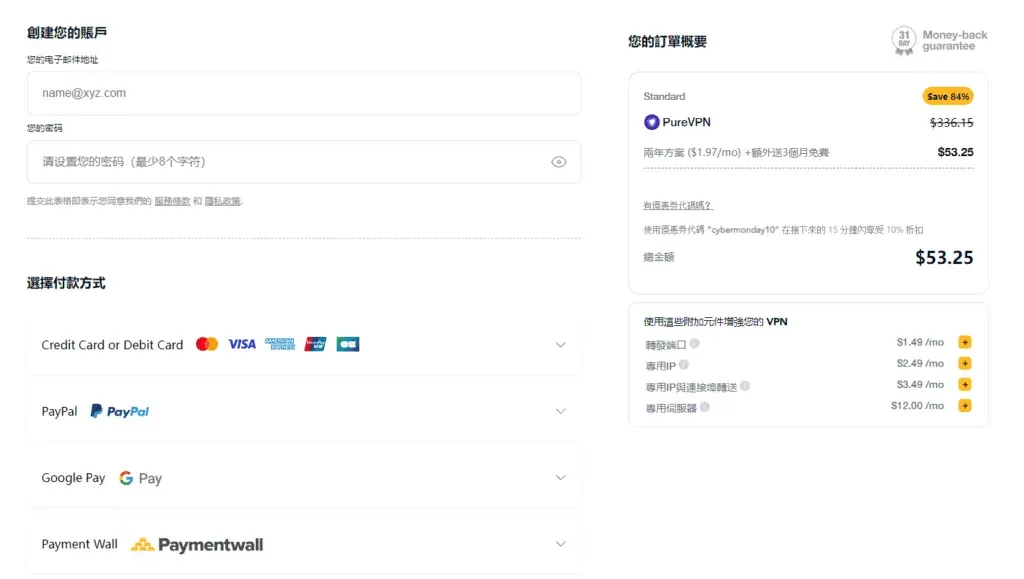The image size is (1024, 579).
Task: Click the Google Pay logo
Action: (140, 478)
